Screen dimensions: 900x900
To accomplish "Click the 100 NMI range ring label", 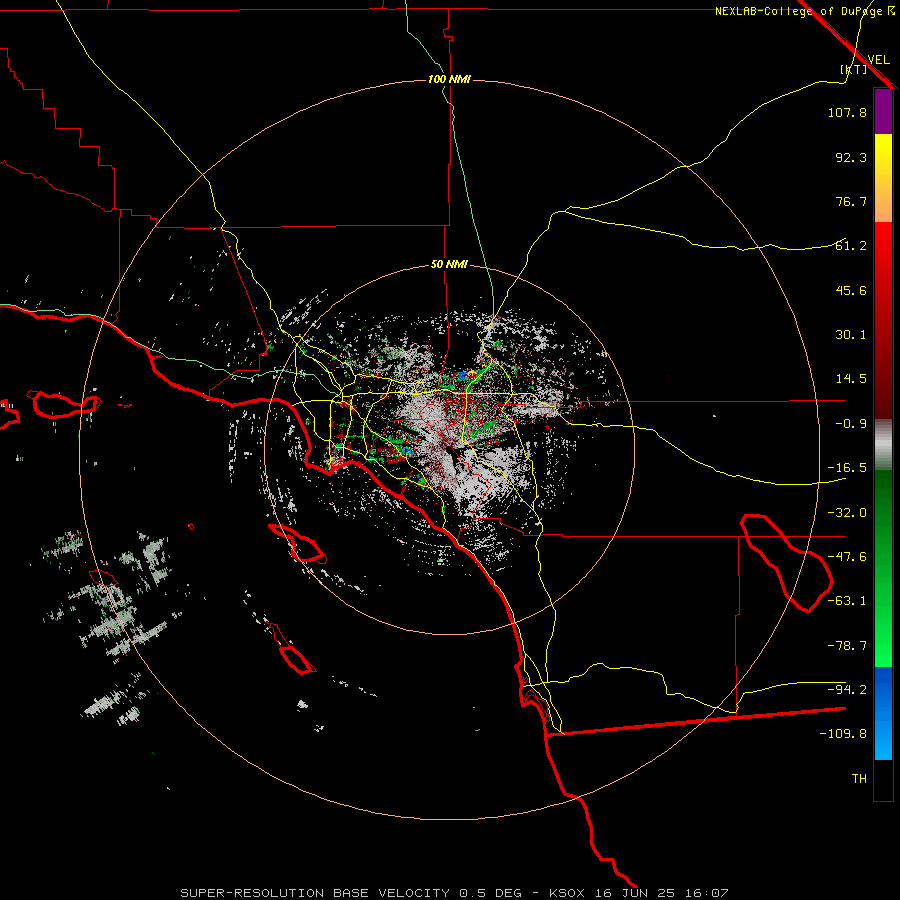I will pos(449,79).
